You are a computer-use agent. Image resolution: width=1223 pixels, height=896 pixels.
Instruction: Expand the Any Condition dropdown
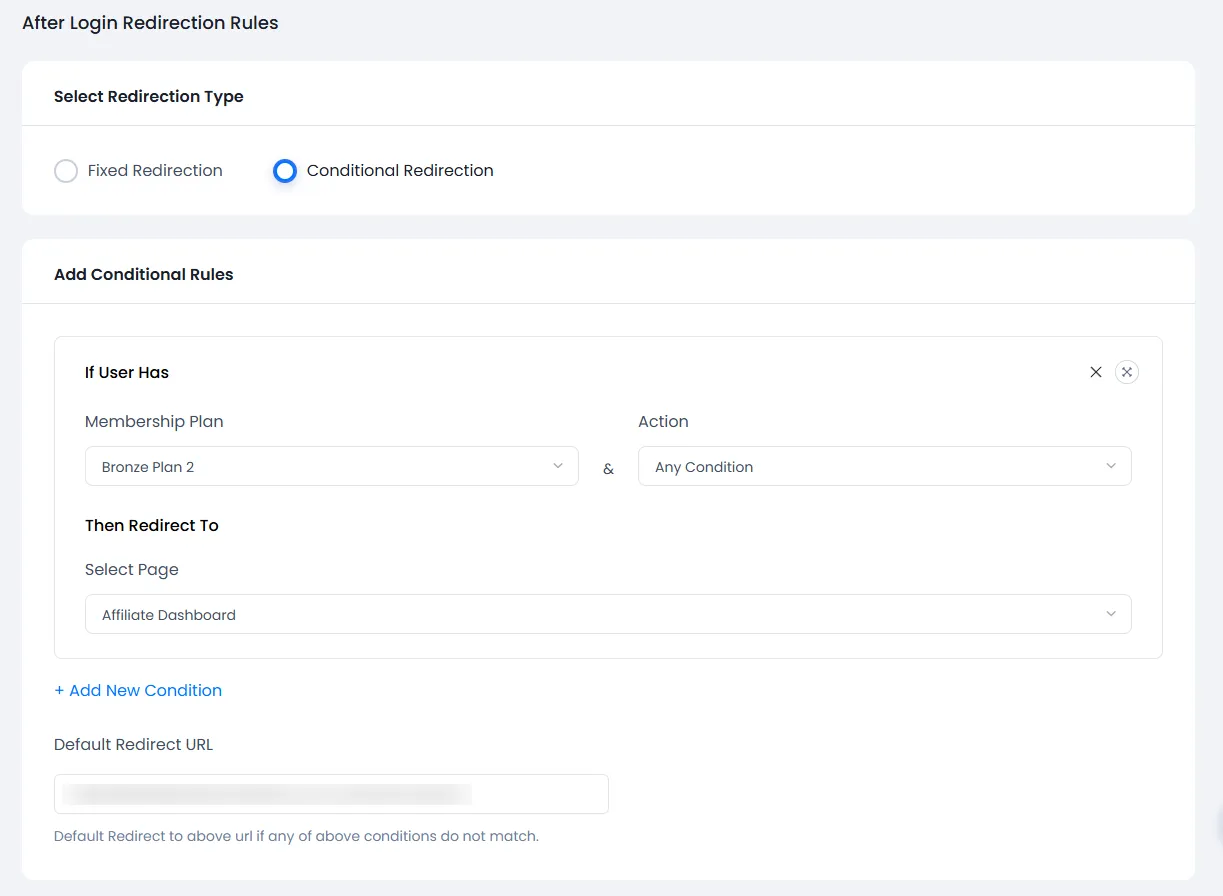(x=870, y=467)
